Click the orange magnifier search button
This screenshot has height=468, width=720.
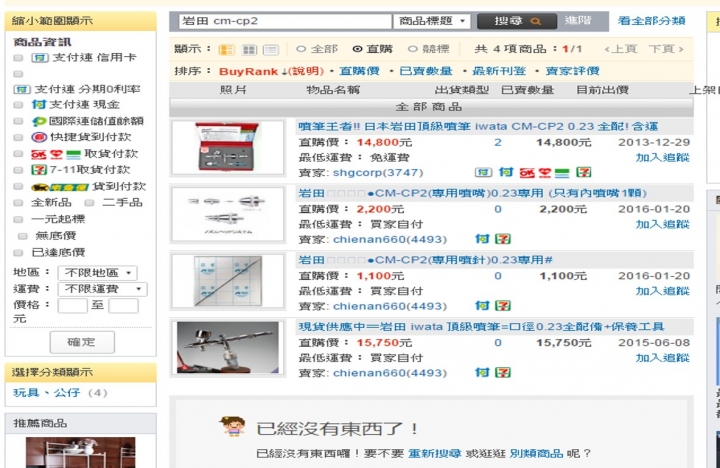tap(517, 21)
